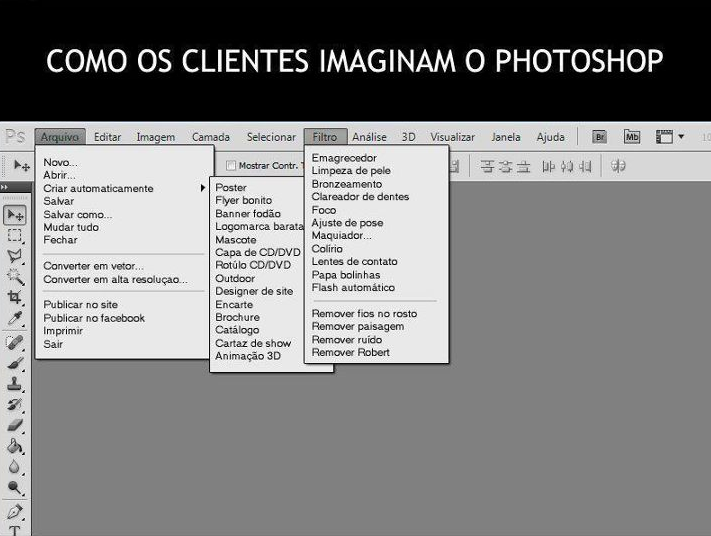
Task: Select the Crop tool
Action: tap(15, 297)
